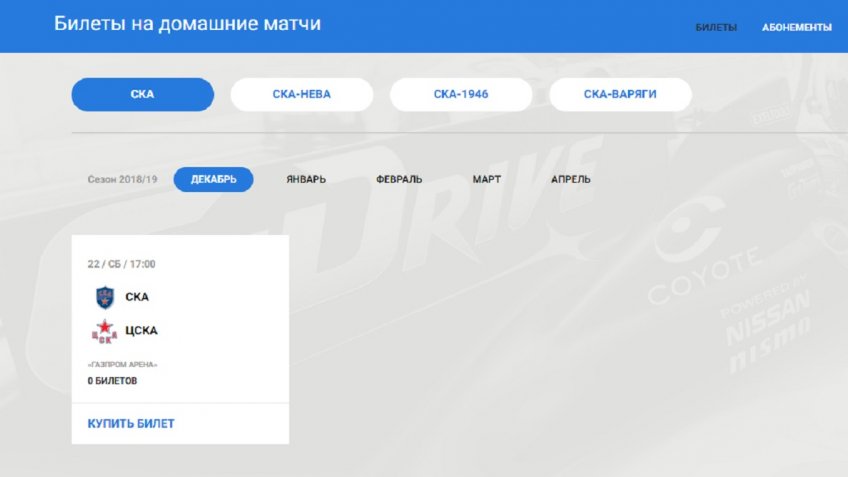Click the «ГАЗПРОМ АРЕНА» venue label
Viewport: 848px width, 477px height.
pyautogui.click(x=122, y=365)
